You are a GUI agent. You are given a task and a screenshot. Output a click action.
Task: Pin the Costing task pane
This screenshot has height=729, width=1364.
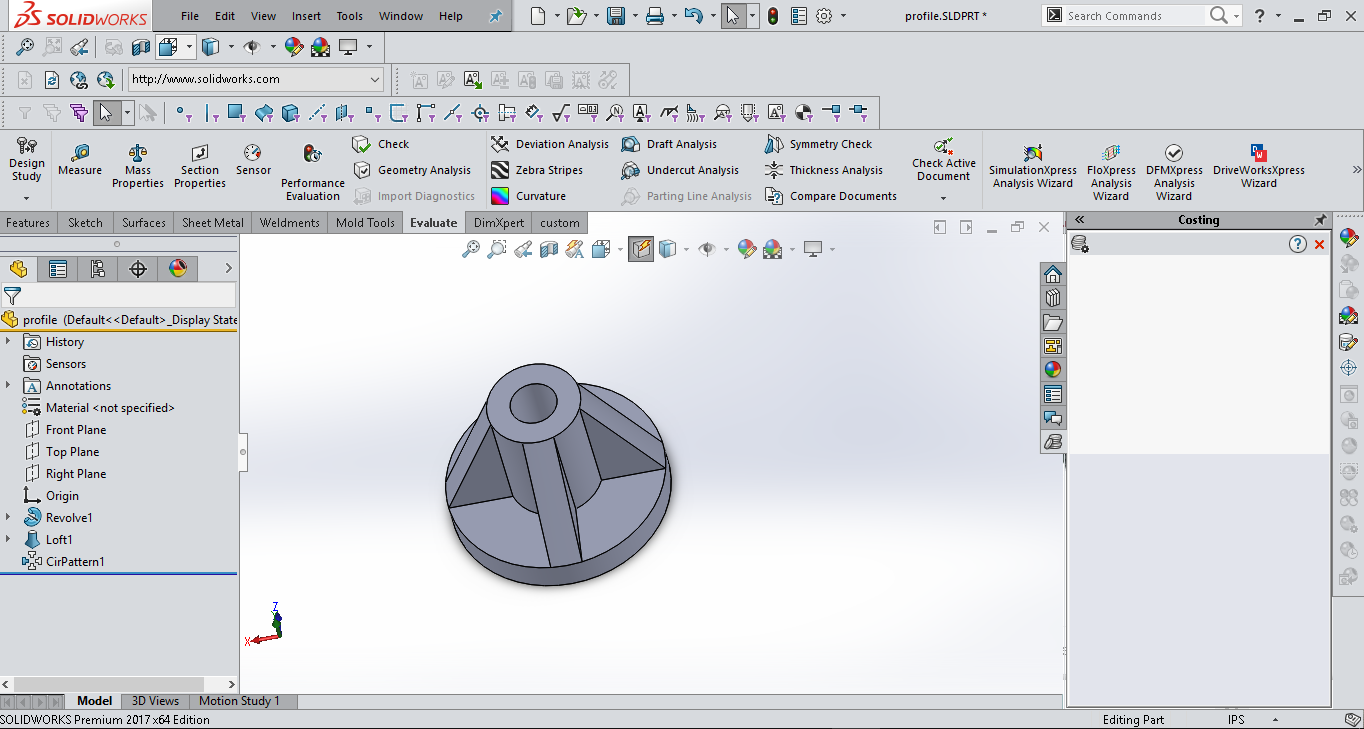(x=1320, y=220)
